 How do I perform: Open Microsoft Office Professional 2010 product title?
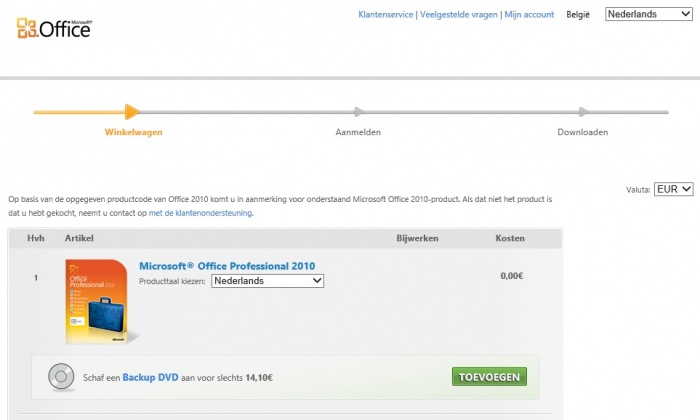[x=227, y=266]
